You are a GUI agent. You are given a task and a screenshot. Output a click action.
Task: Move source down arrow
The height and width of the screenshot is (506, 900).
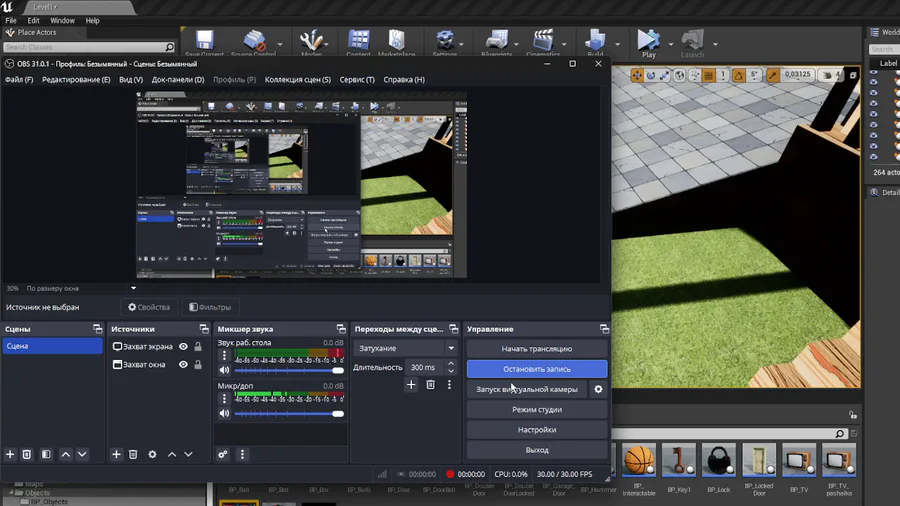[188, 454]
